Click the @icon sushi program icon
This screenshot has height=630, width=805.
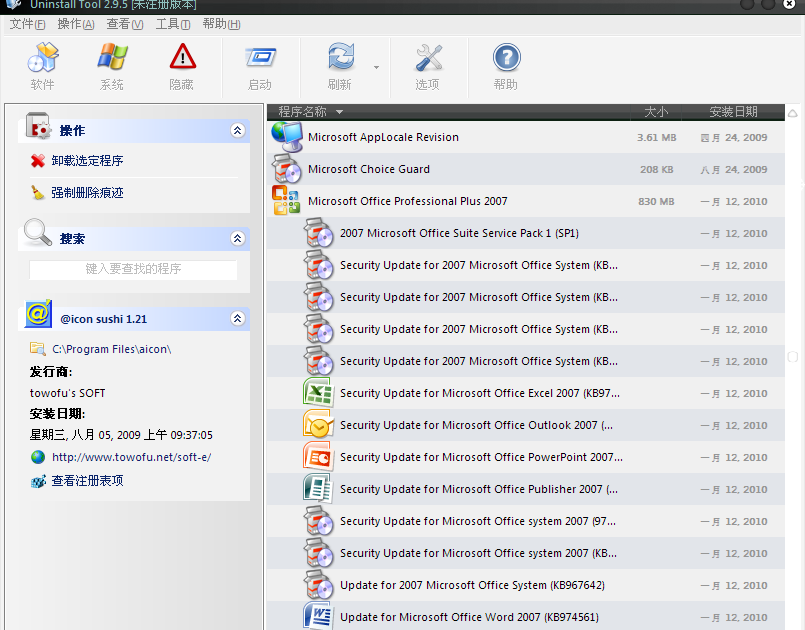click(39, 314)
